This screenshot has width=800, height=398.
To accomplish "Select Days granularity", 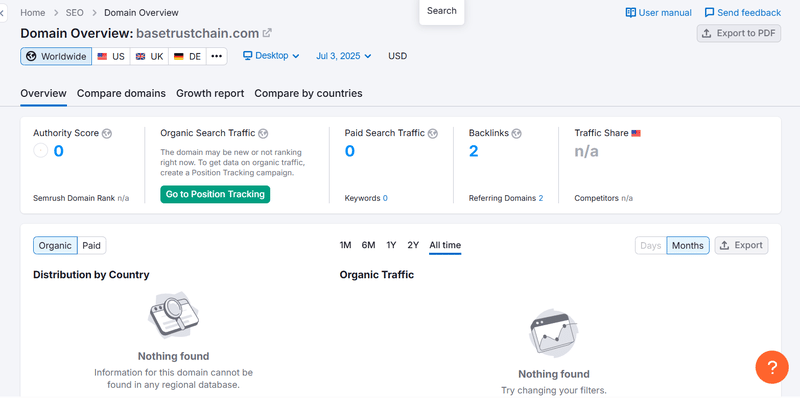I will point(651,245).
